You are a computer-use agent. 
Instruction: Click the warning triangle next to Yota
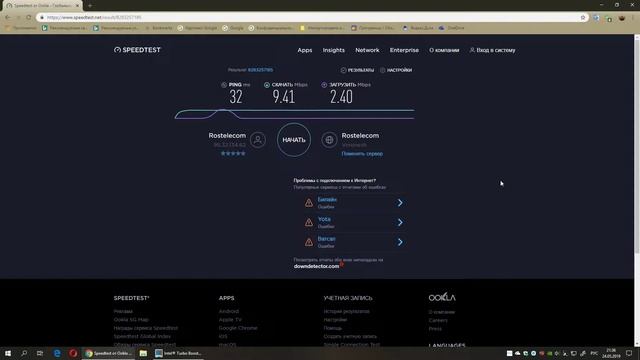309,222
